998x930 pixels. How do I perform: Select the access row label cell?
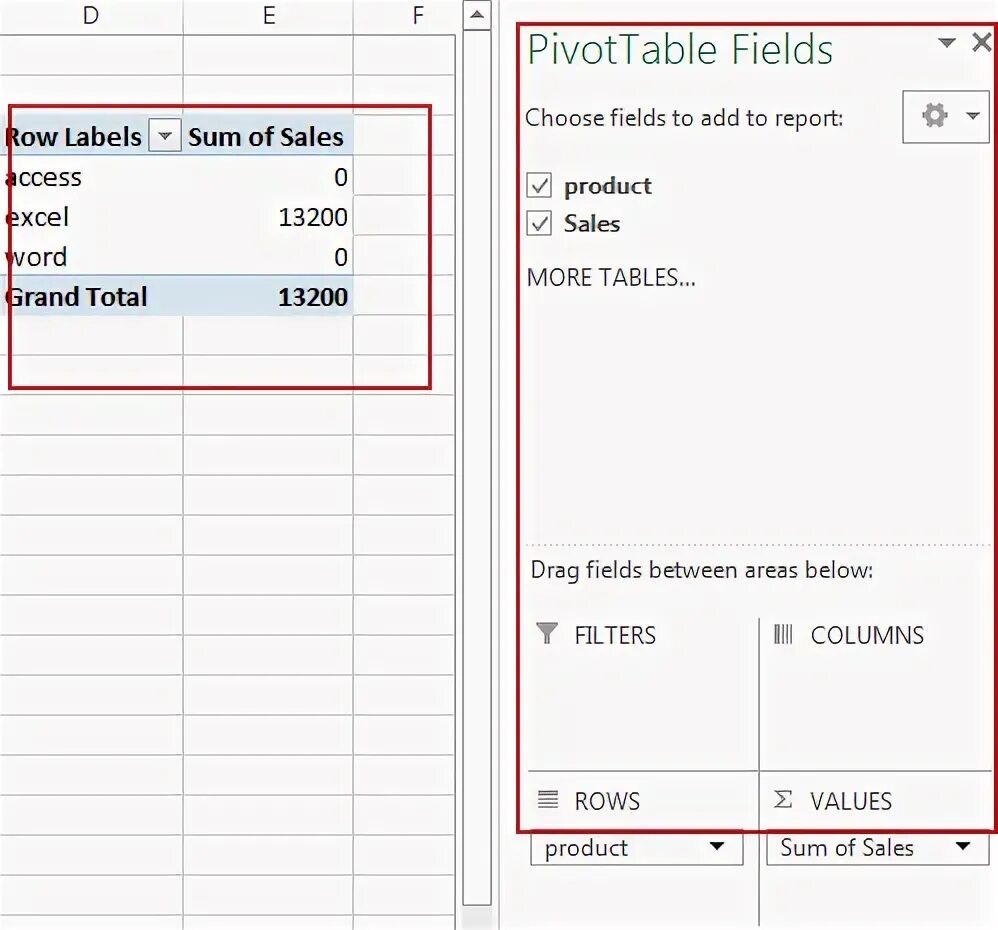(x=45, y=177)
